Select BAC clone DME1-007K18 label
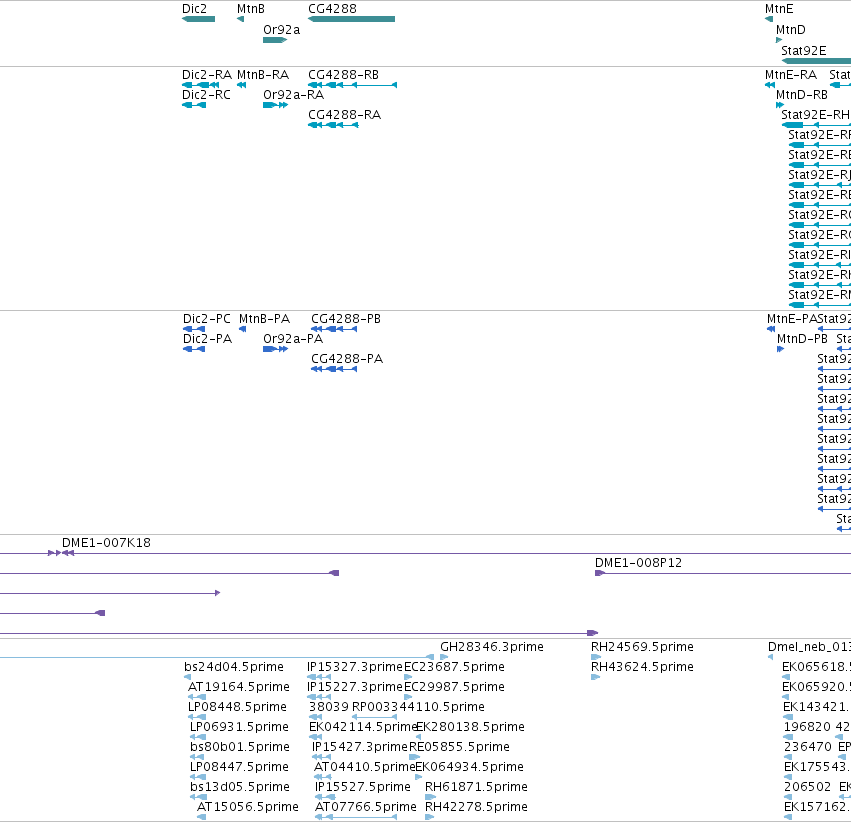This screenshot has height=822, width=851. (x=106, y=543)
